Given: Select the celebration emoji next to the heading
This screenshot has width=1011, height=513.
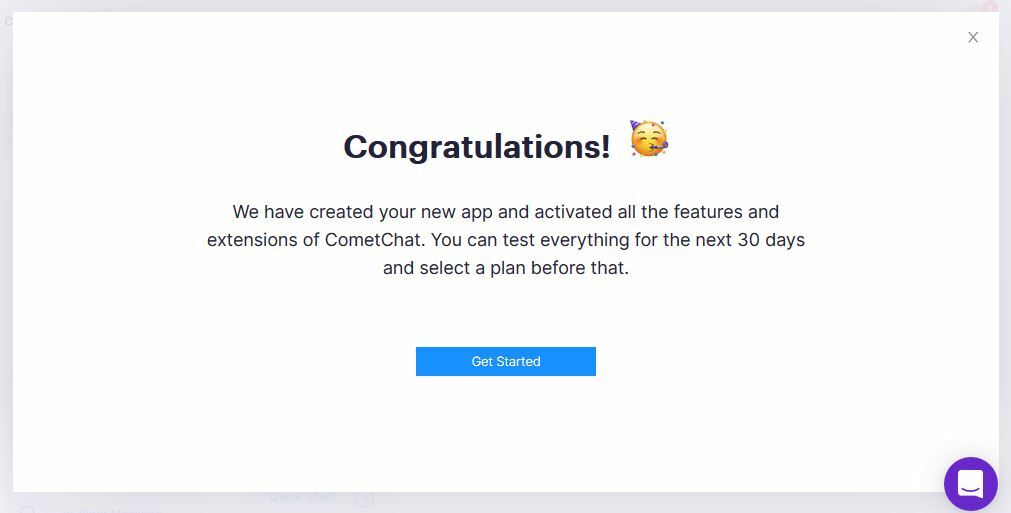Looking at the screenshot, I should coord(648,140).
